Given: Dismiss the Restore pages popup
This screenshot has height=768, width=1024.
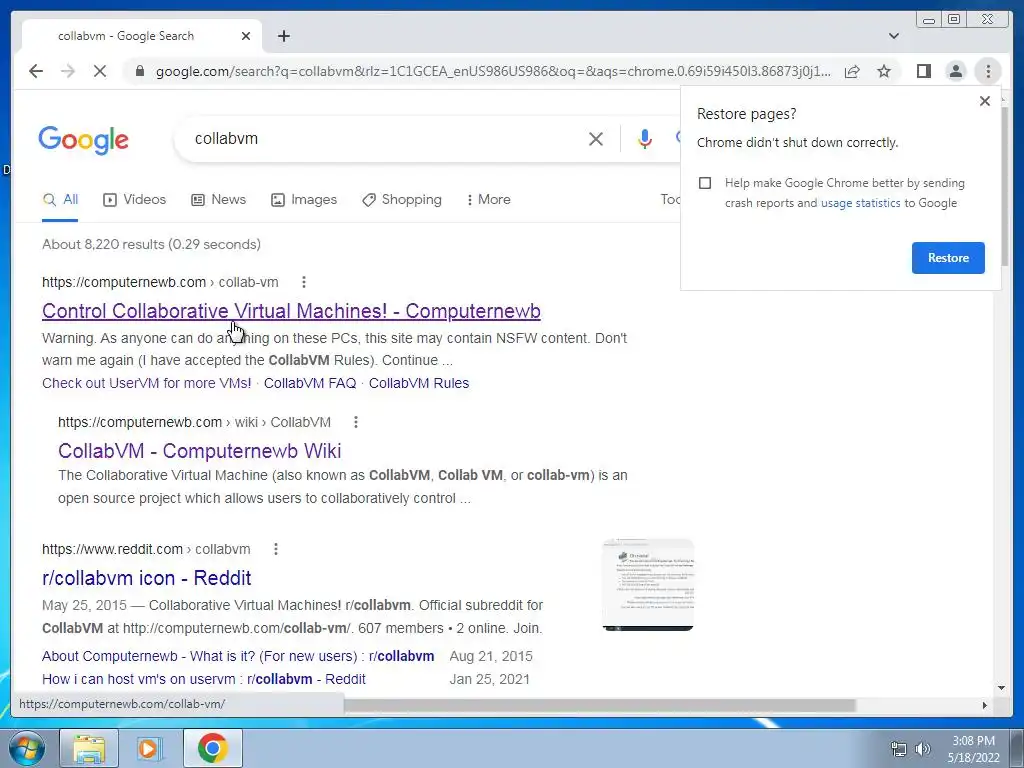Looking at the screenshot, I should (x=985, y=101).
